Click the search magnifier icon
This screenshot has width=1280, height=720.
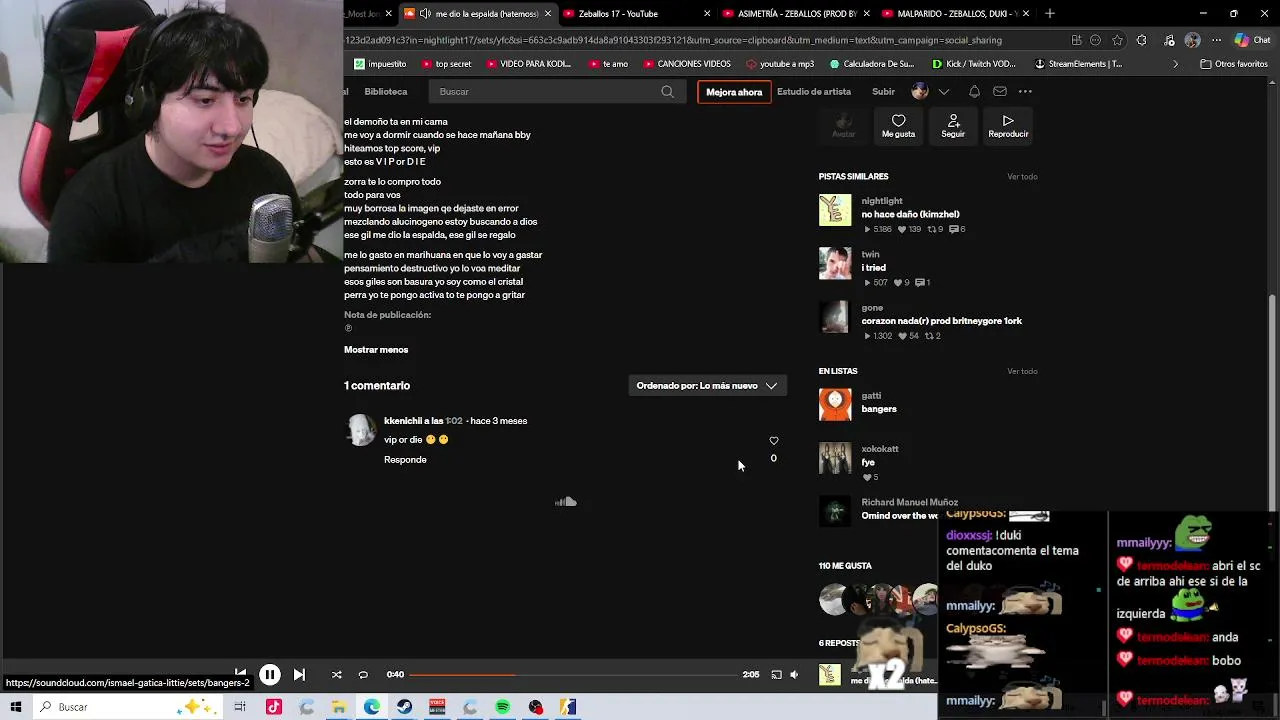(667, 92)
